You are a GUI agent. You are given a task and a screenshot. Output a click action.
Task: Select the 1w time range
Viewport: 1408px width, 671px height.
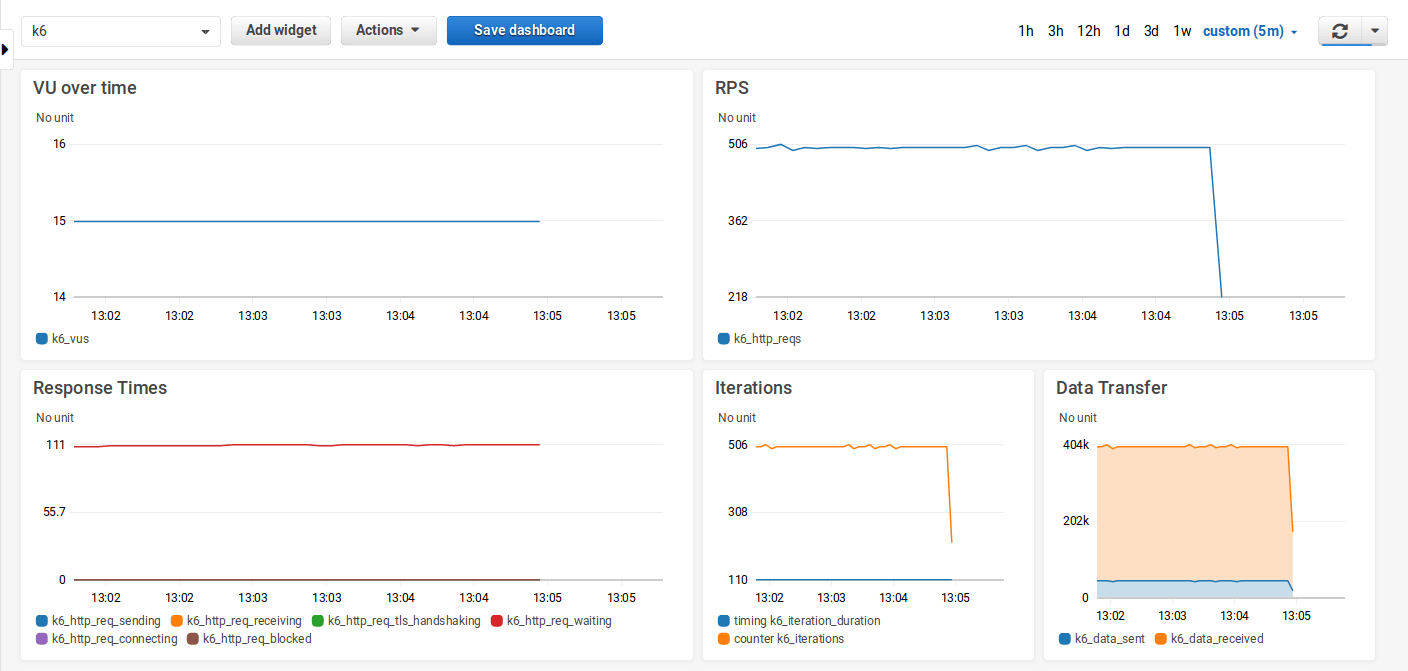(1182, 31)
